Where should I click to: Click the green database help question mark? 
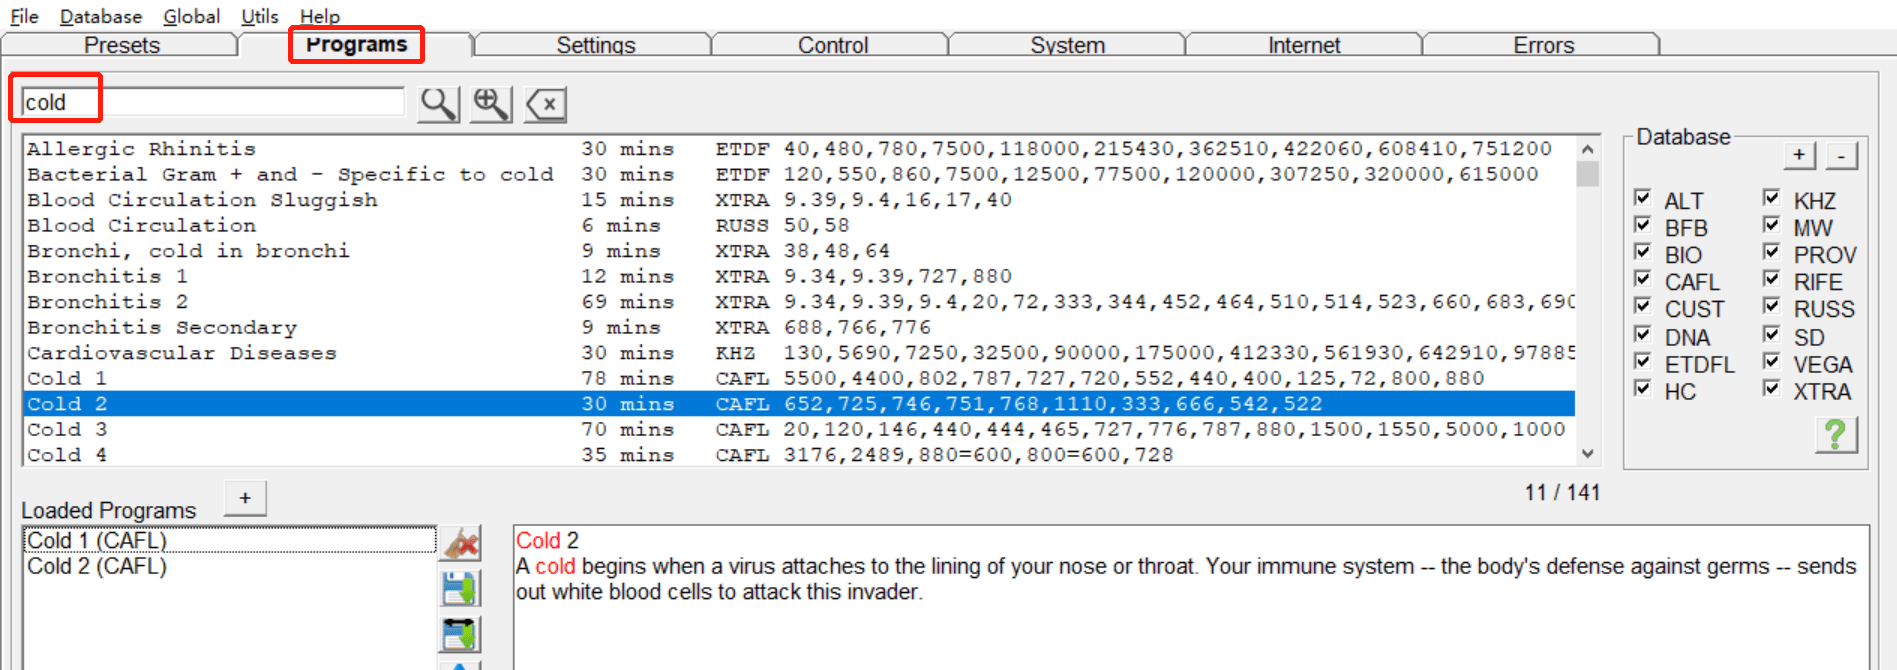(x=1836, y=434)
